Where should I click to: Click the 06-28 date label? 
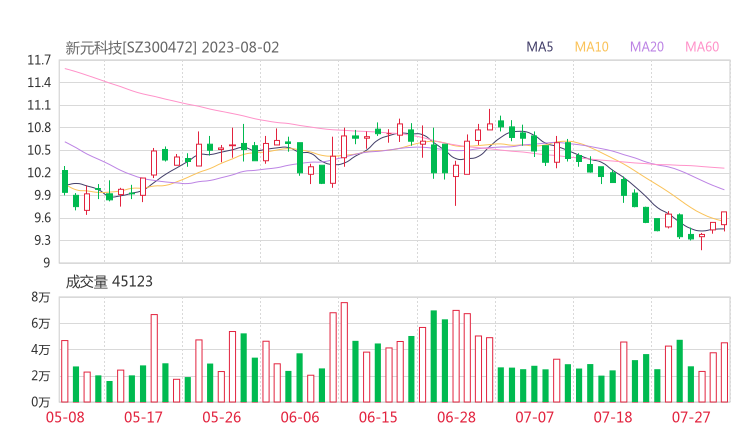pos(456,417)
